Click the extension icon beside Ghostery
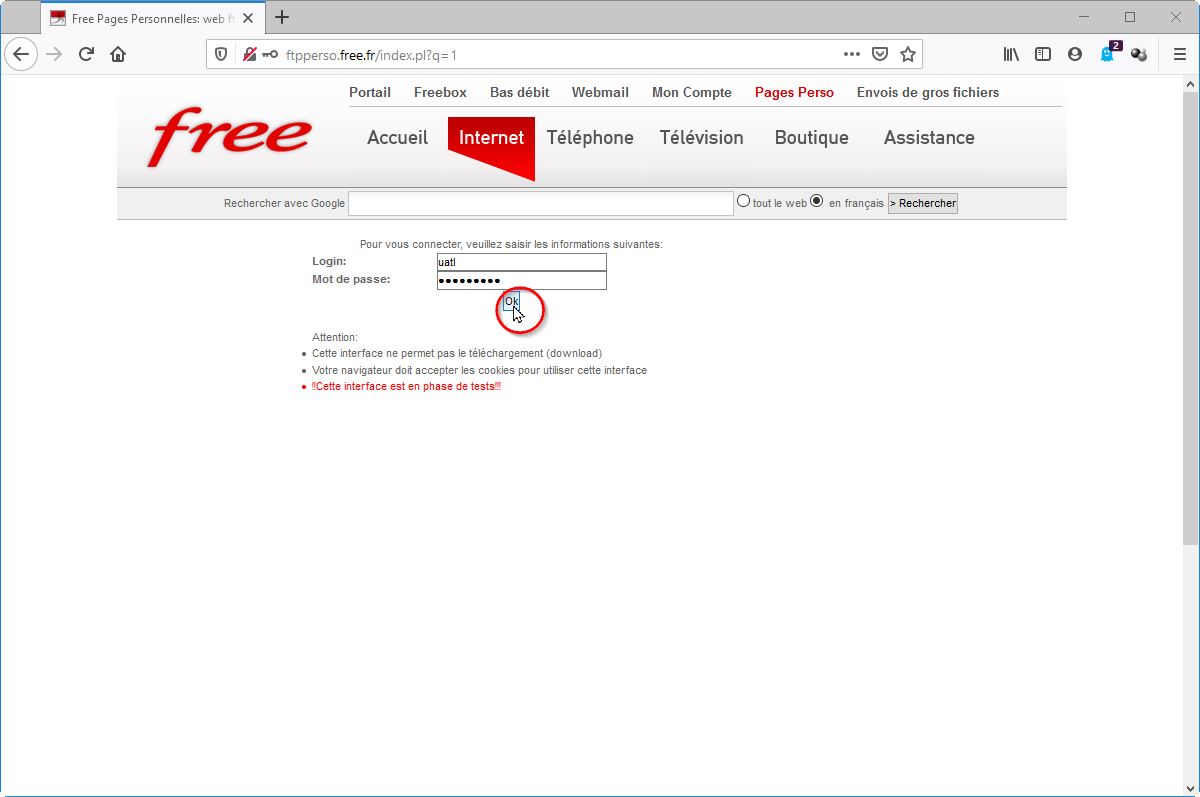 [1139, 55]
